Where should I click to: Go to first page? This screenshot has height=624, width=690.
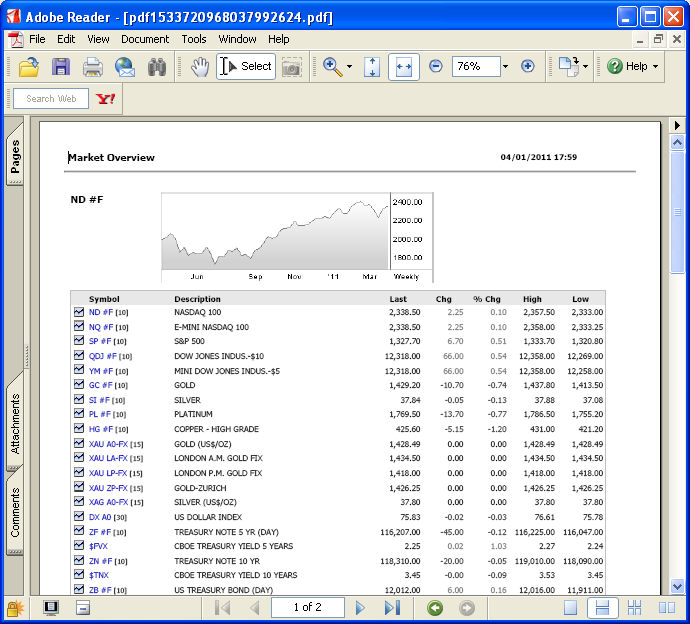pos(223,608)
